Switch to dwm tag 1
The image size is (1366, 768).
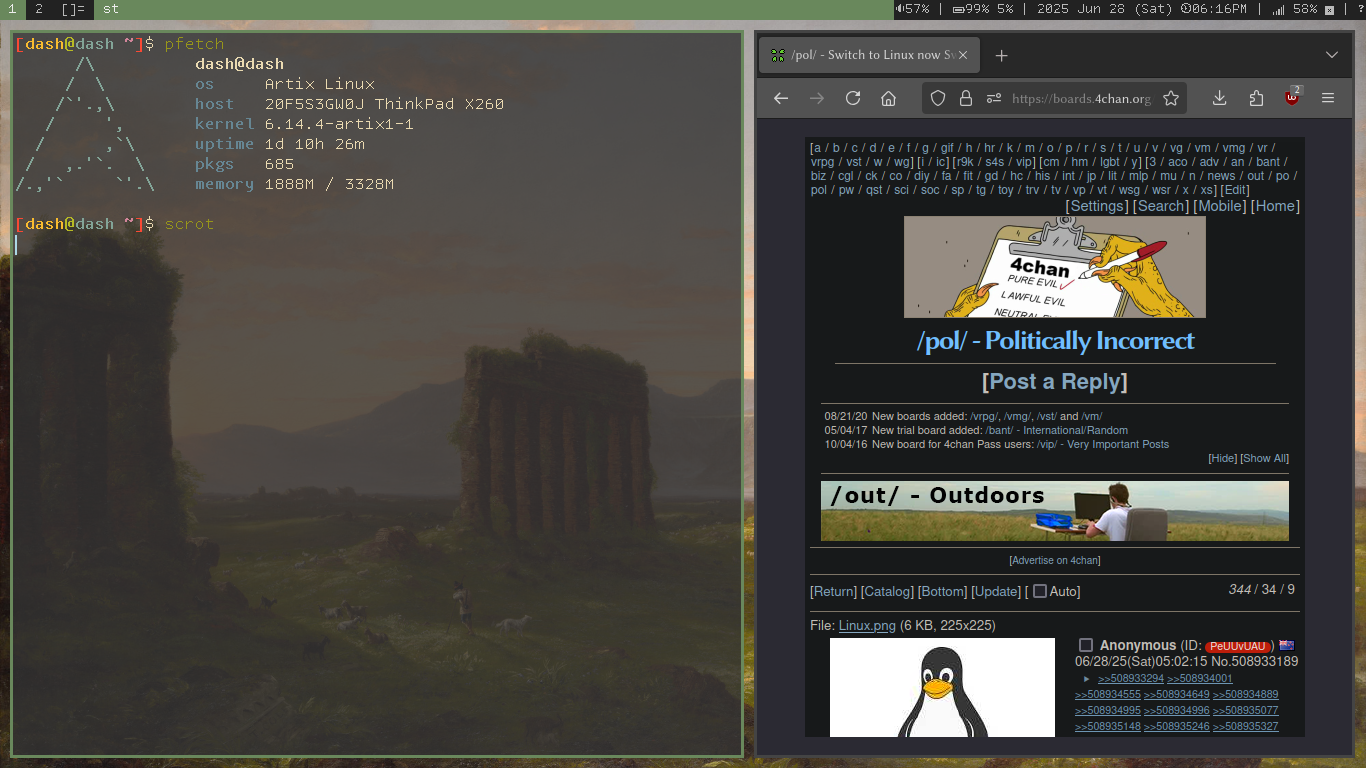pos(12,9)
